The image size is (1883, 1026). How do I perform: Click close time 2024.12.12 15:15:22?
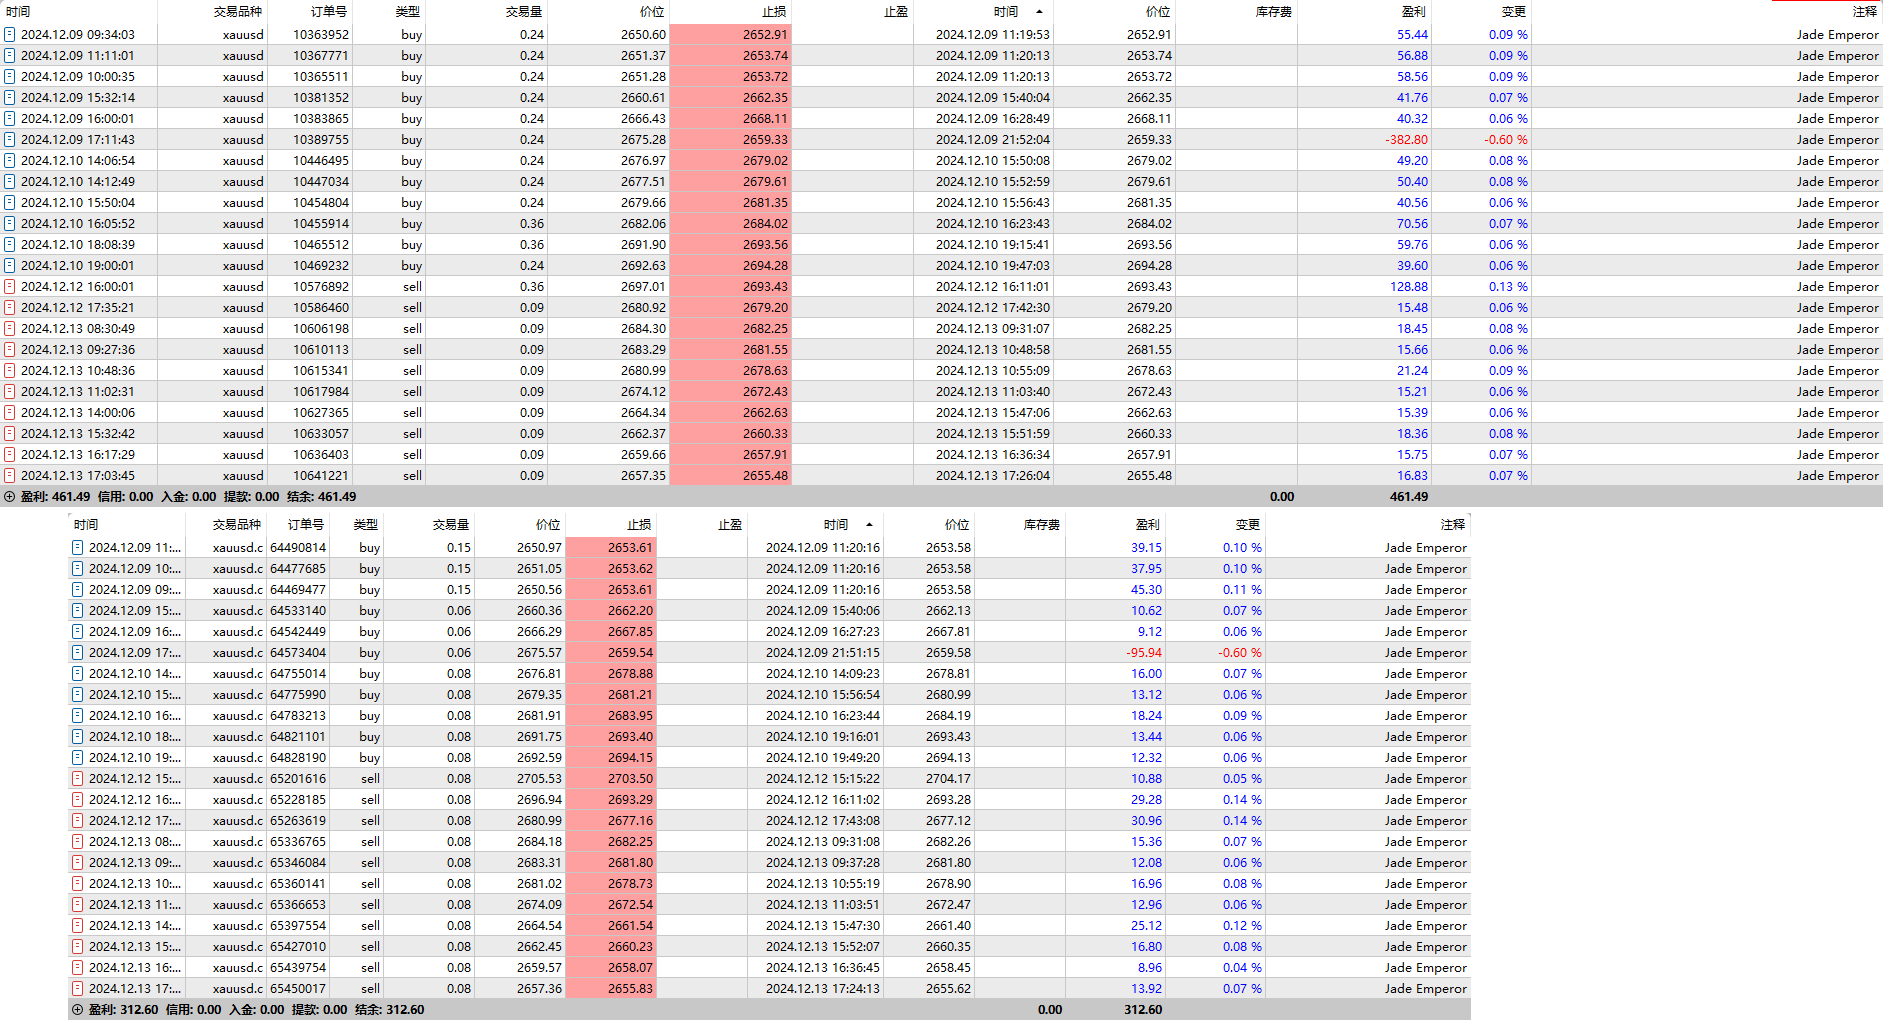click(x=823, y=778)
